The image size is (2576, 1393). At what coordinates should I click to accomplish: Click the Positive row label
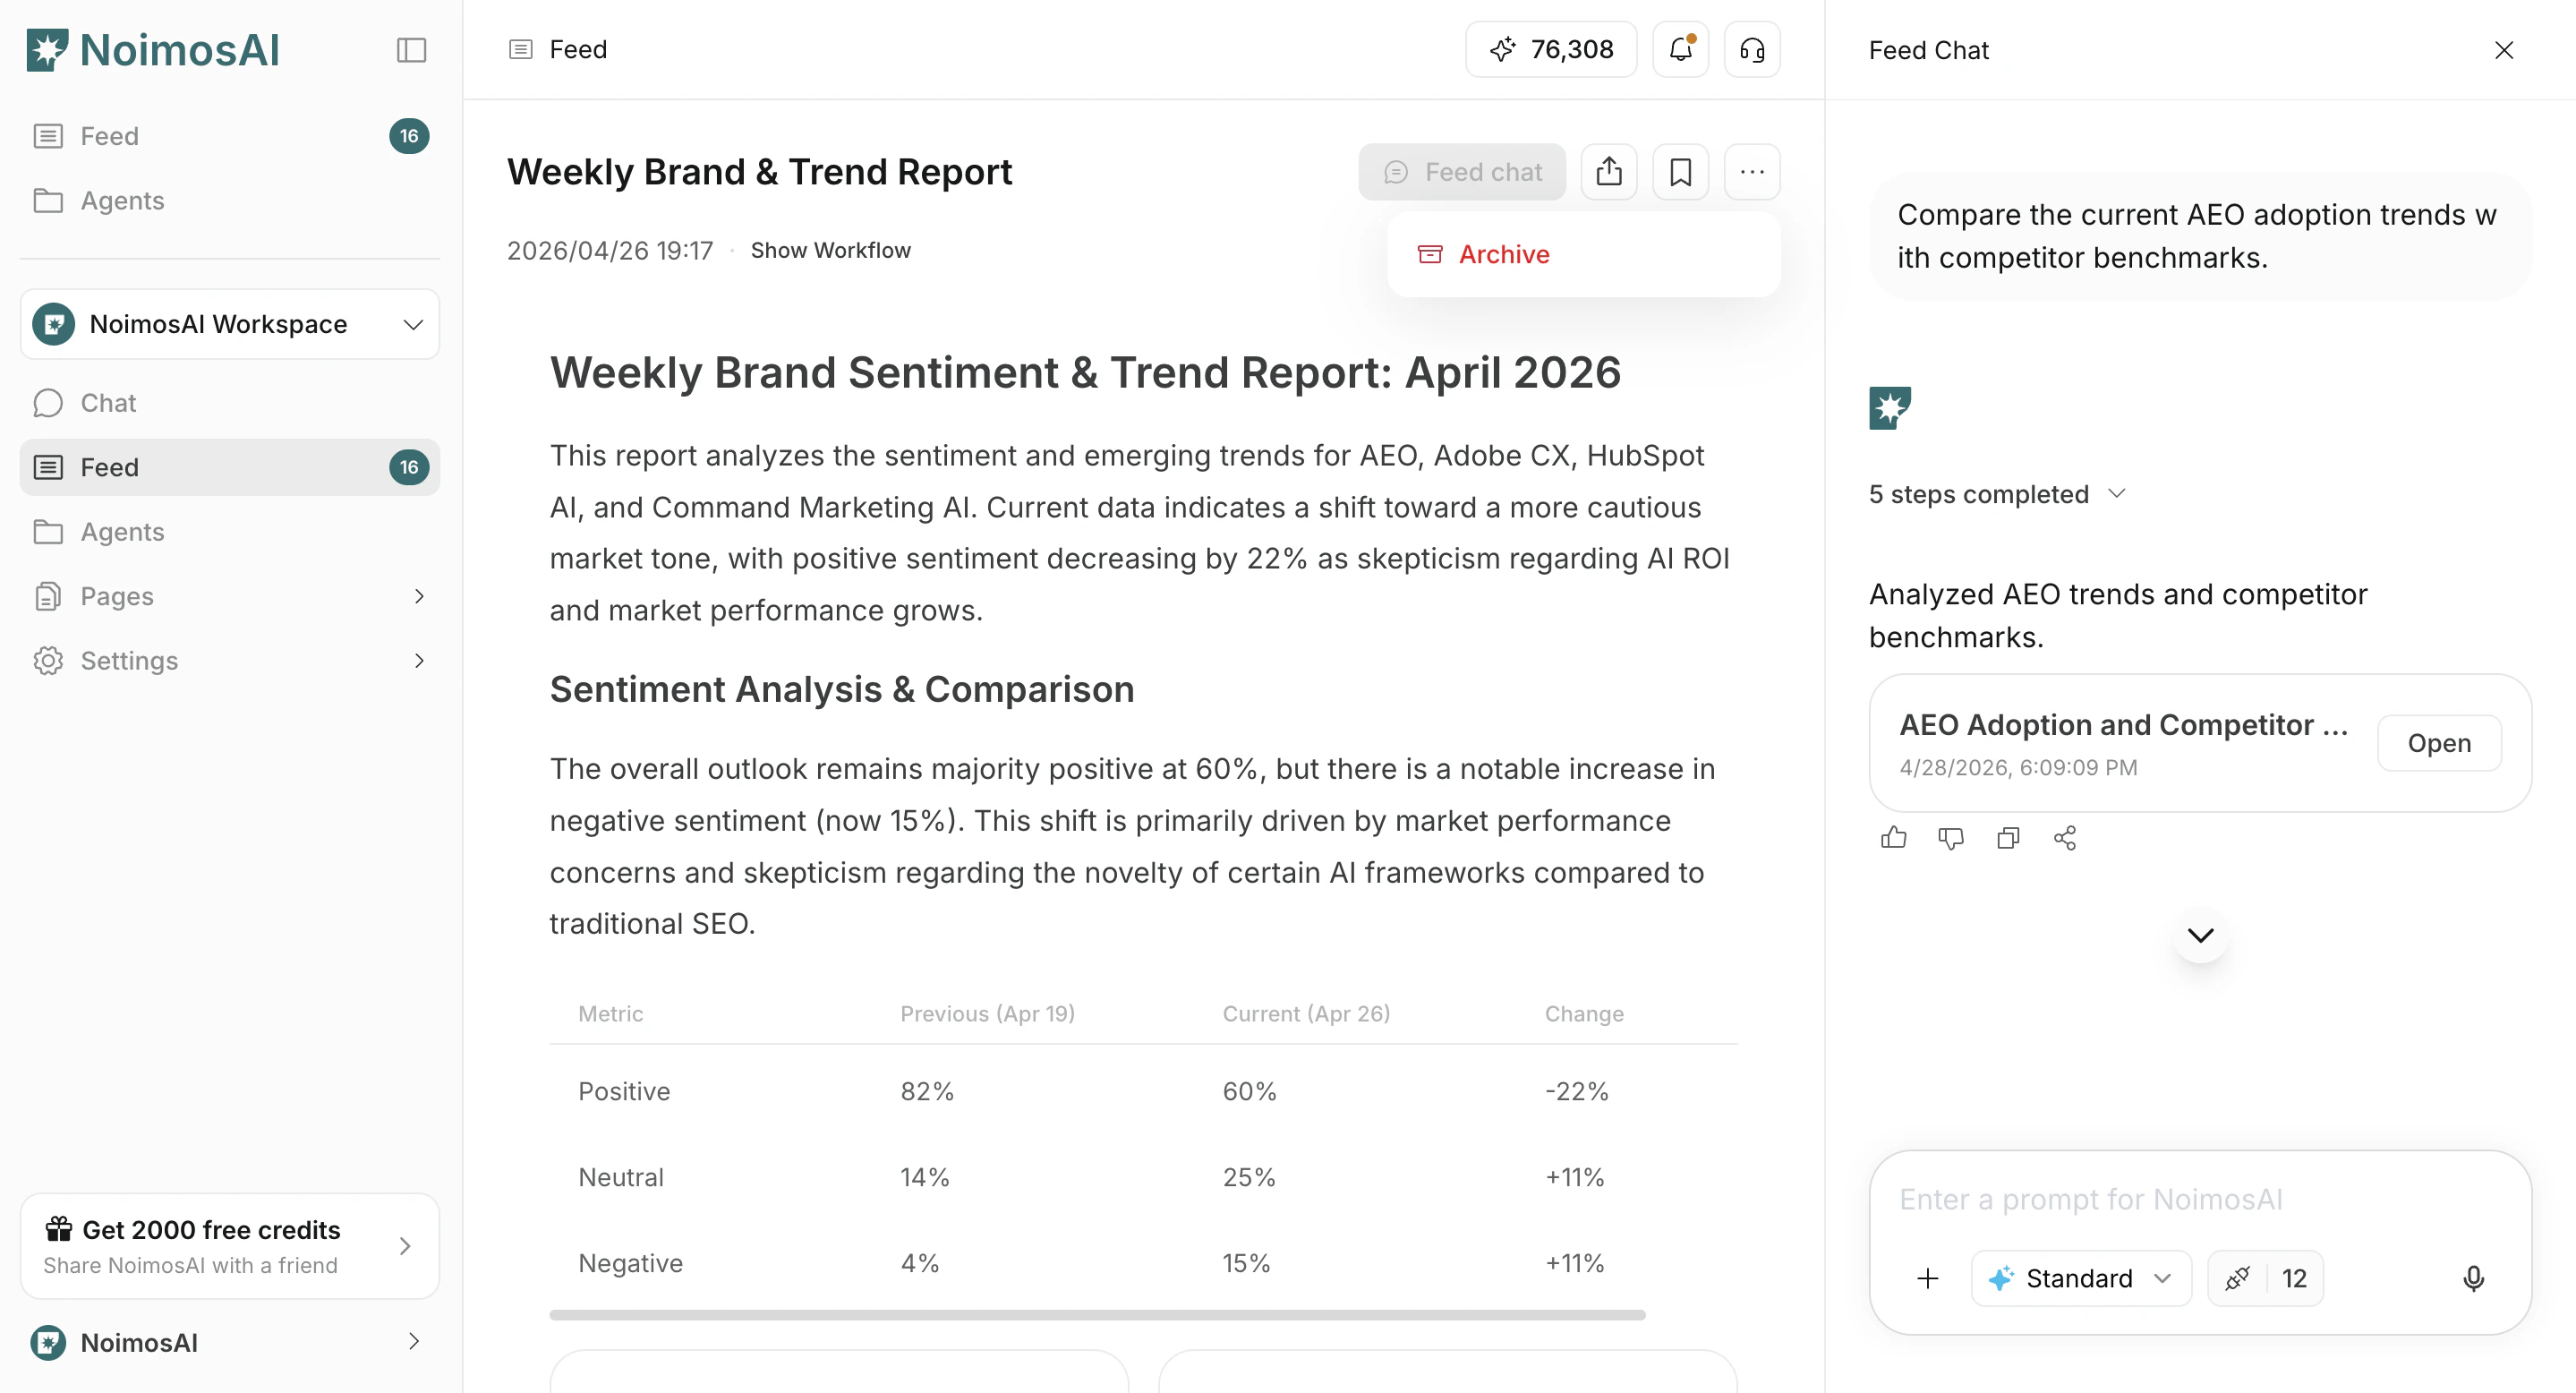(x=624, y=1091)
